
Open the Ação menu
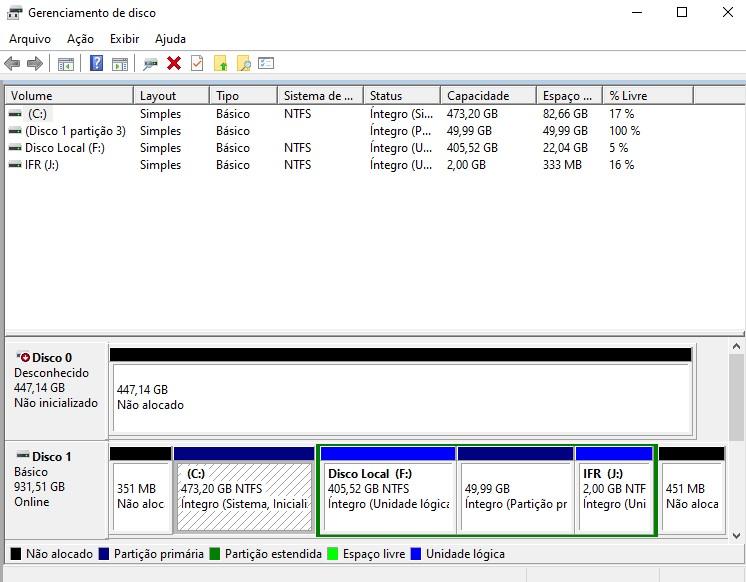[x=80, y=39]
